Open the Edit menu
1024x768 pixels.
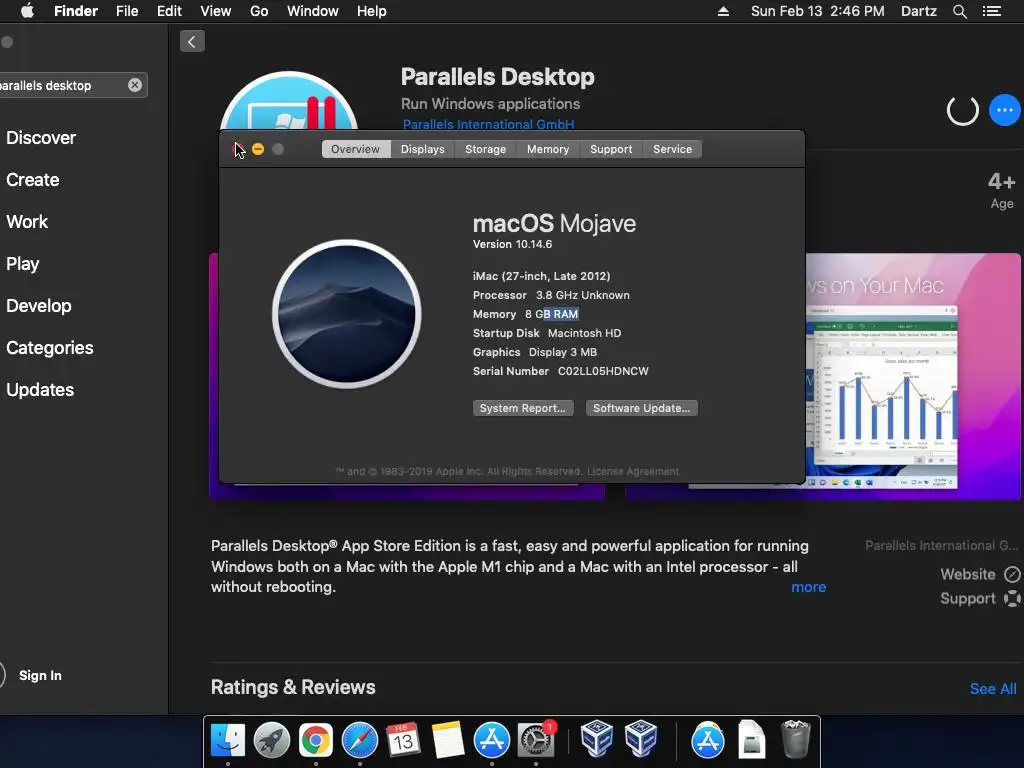(x=169, y=11)
